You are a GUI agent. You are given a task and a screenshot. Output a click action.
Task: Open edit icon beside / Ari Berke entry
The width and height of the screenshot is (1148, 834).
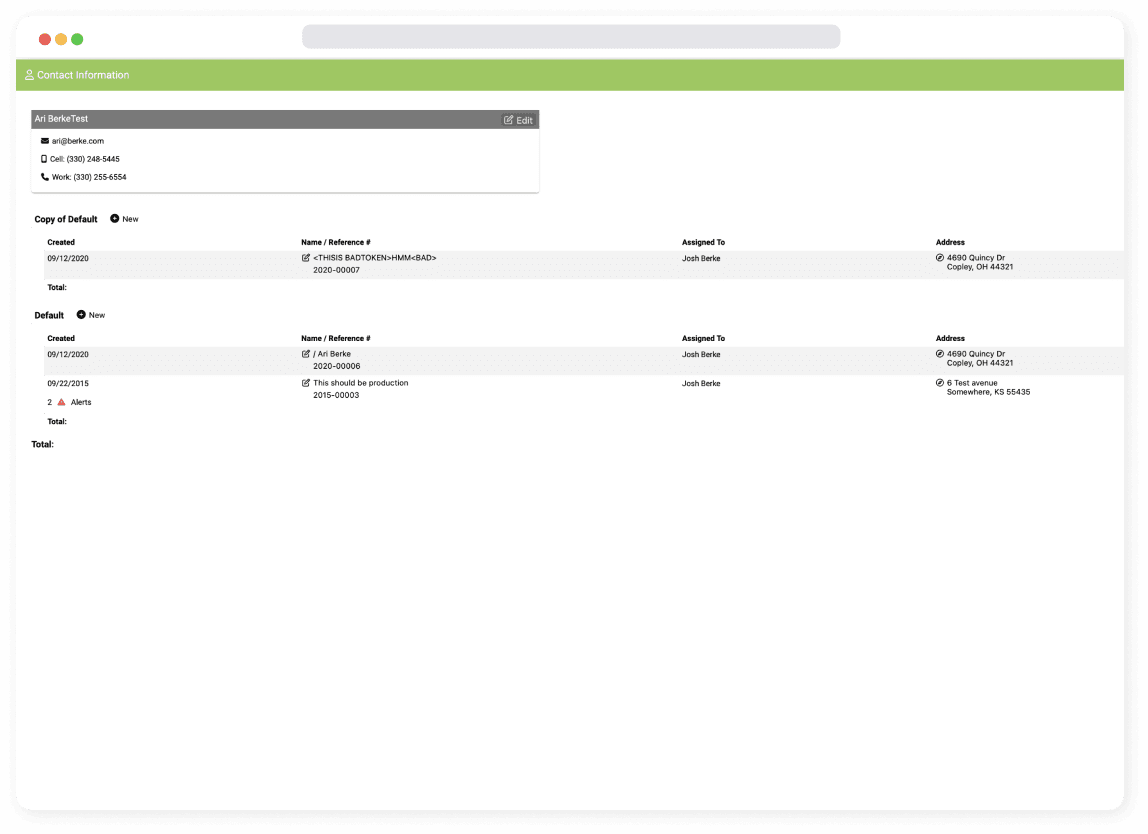click(306, 354)
